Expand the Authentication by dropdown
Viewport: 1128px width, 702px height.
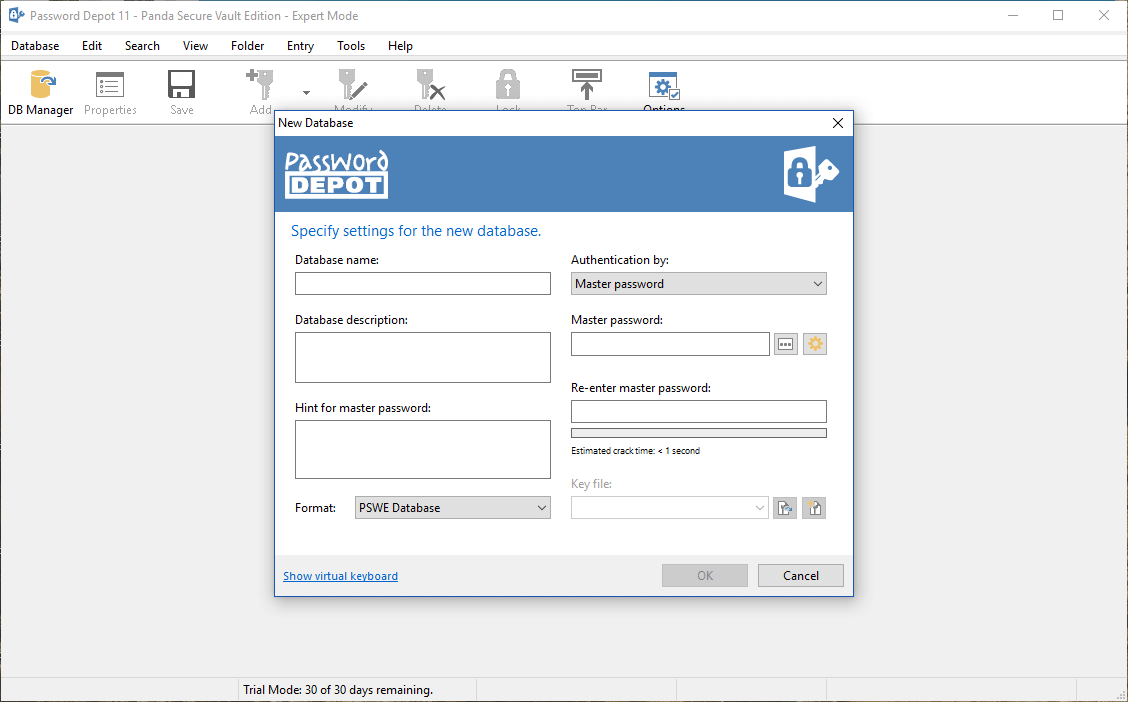(x=699, y=283)
